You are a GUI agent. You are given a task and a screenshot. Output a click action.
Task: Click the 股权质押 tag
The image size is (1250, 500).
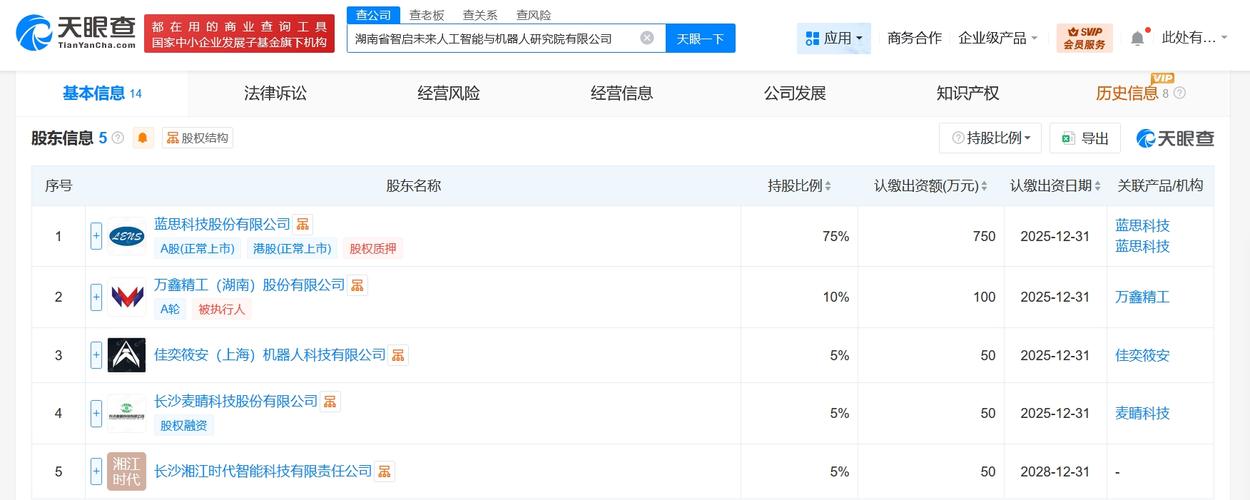(372, 249)
